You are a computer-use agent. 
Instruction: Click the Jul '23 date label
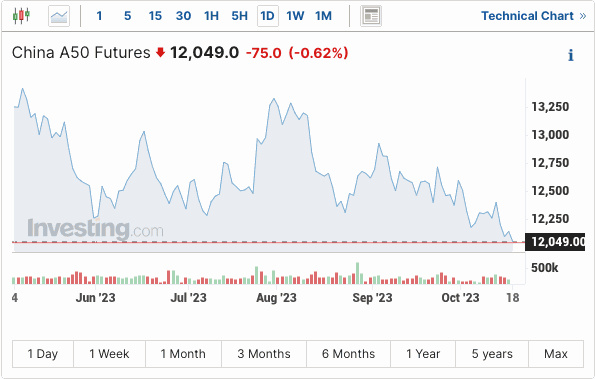[188, 297]
